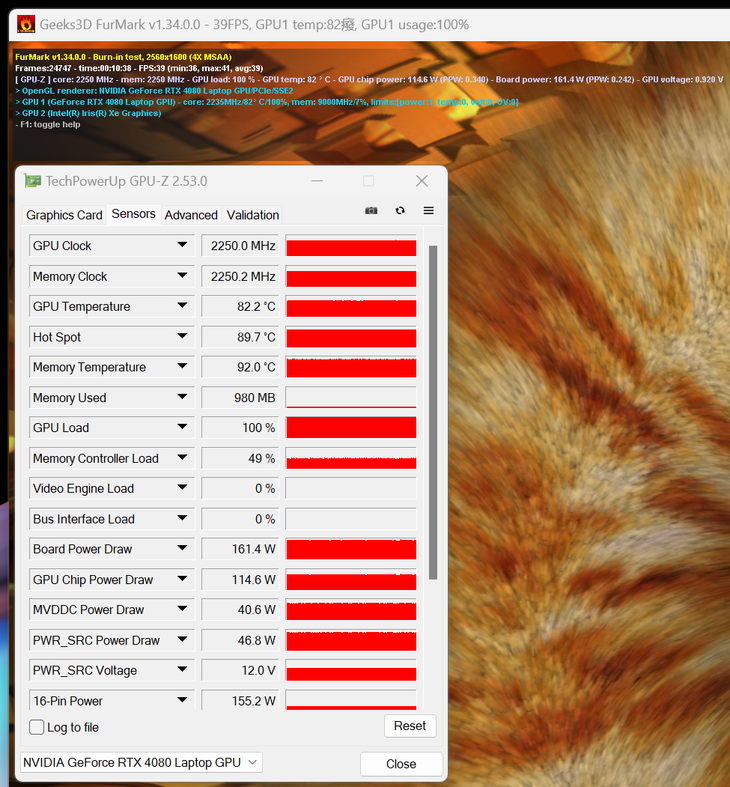Expand the GPU Temperature dropdown arrow
This screenshot has height=787, width=730.
(182, 306)
